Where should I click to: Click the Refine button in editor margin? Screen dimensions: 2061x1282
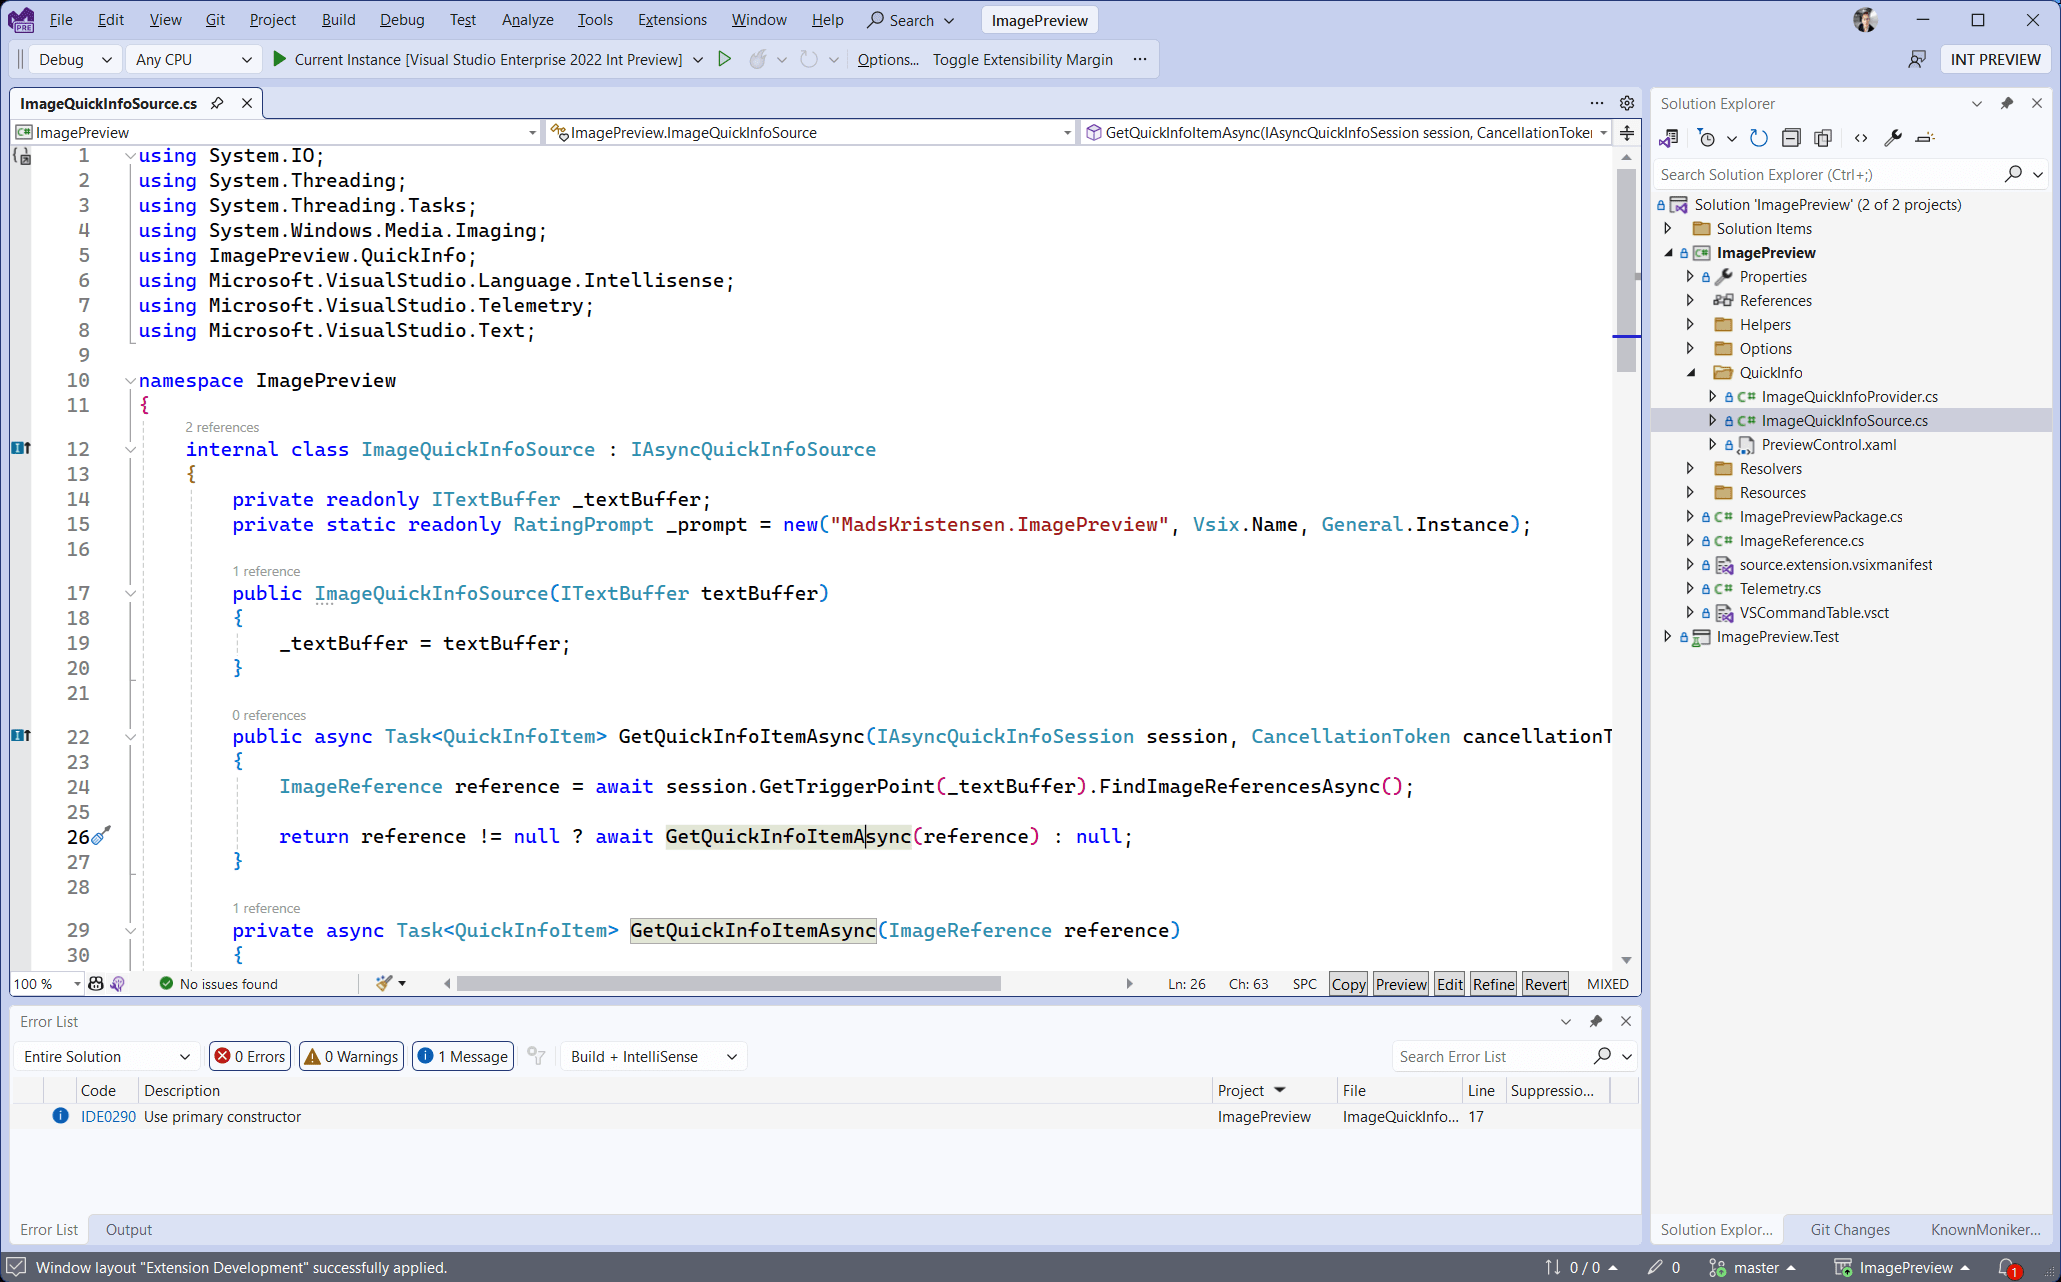click(1493, 984)
